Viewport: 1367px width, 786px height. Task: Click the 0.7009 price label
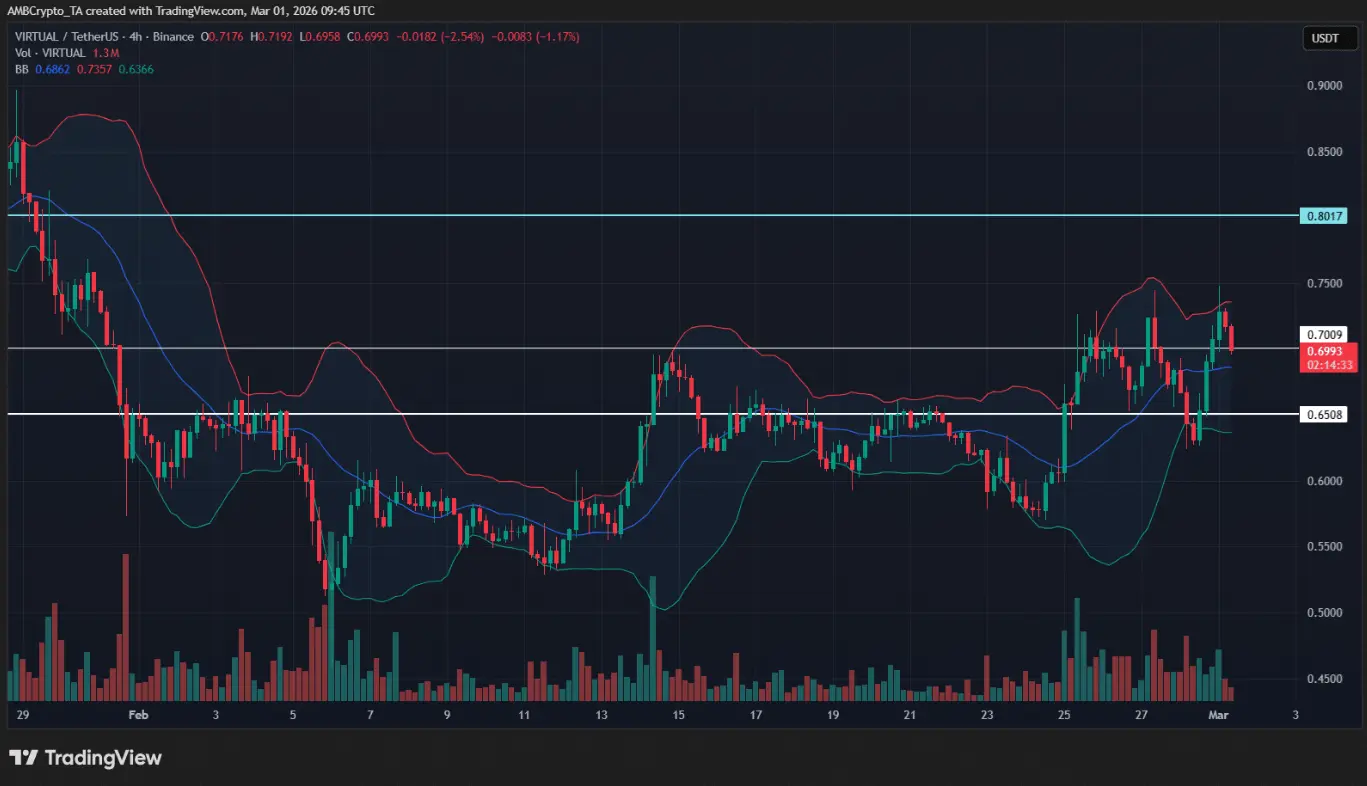1325,334
